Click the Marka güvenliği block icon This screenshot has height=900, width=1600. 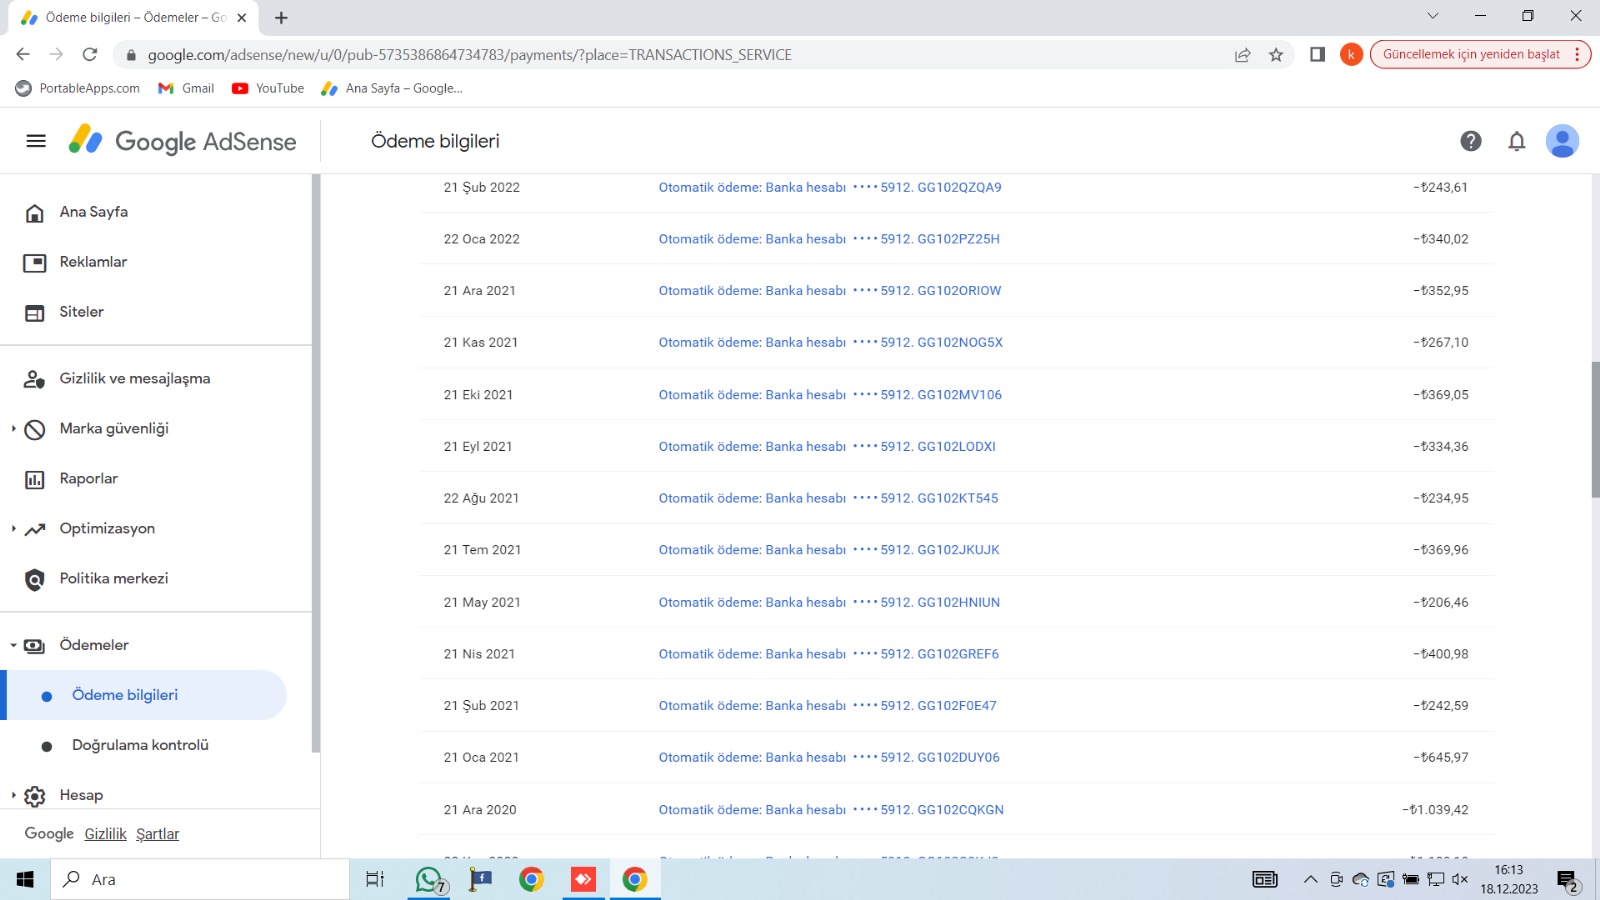coord(35,430)
